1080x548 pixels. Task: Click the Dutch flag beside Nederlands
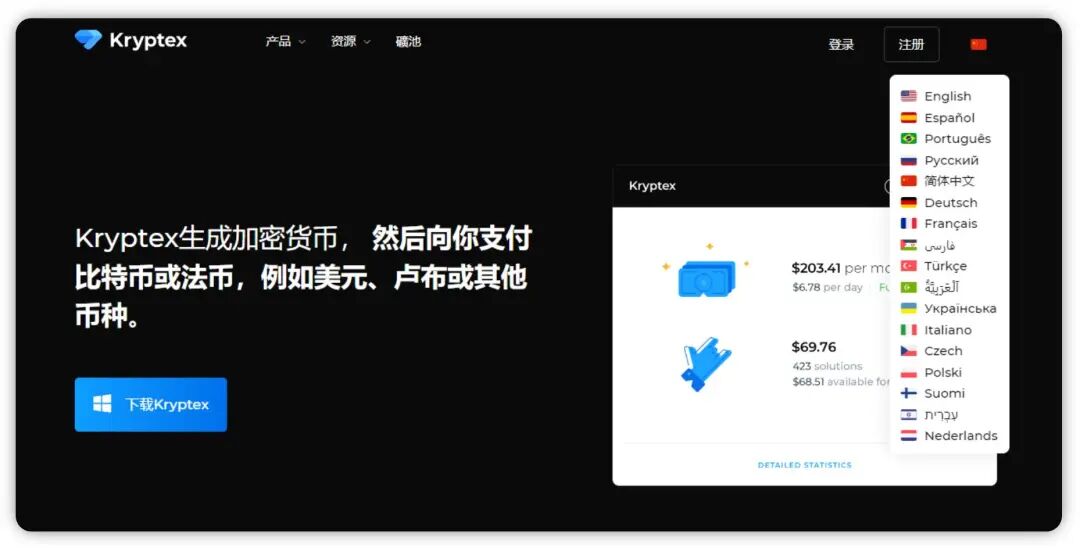pyautogui.click(x=908, y=436)
